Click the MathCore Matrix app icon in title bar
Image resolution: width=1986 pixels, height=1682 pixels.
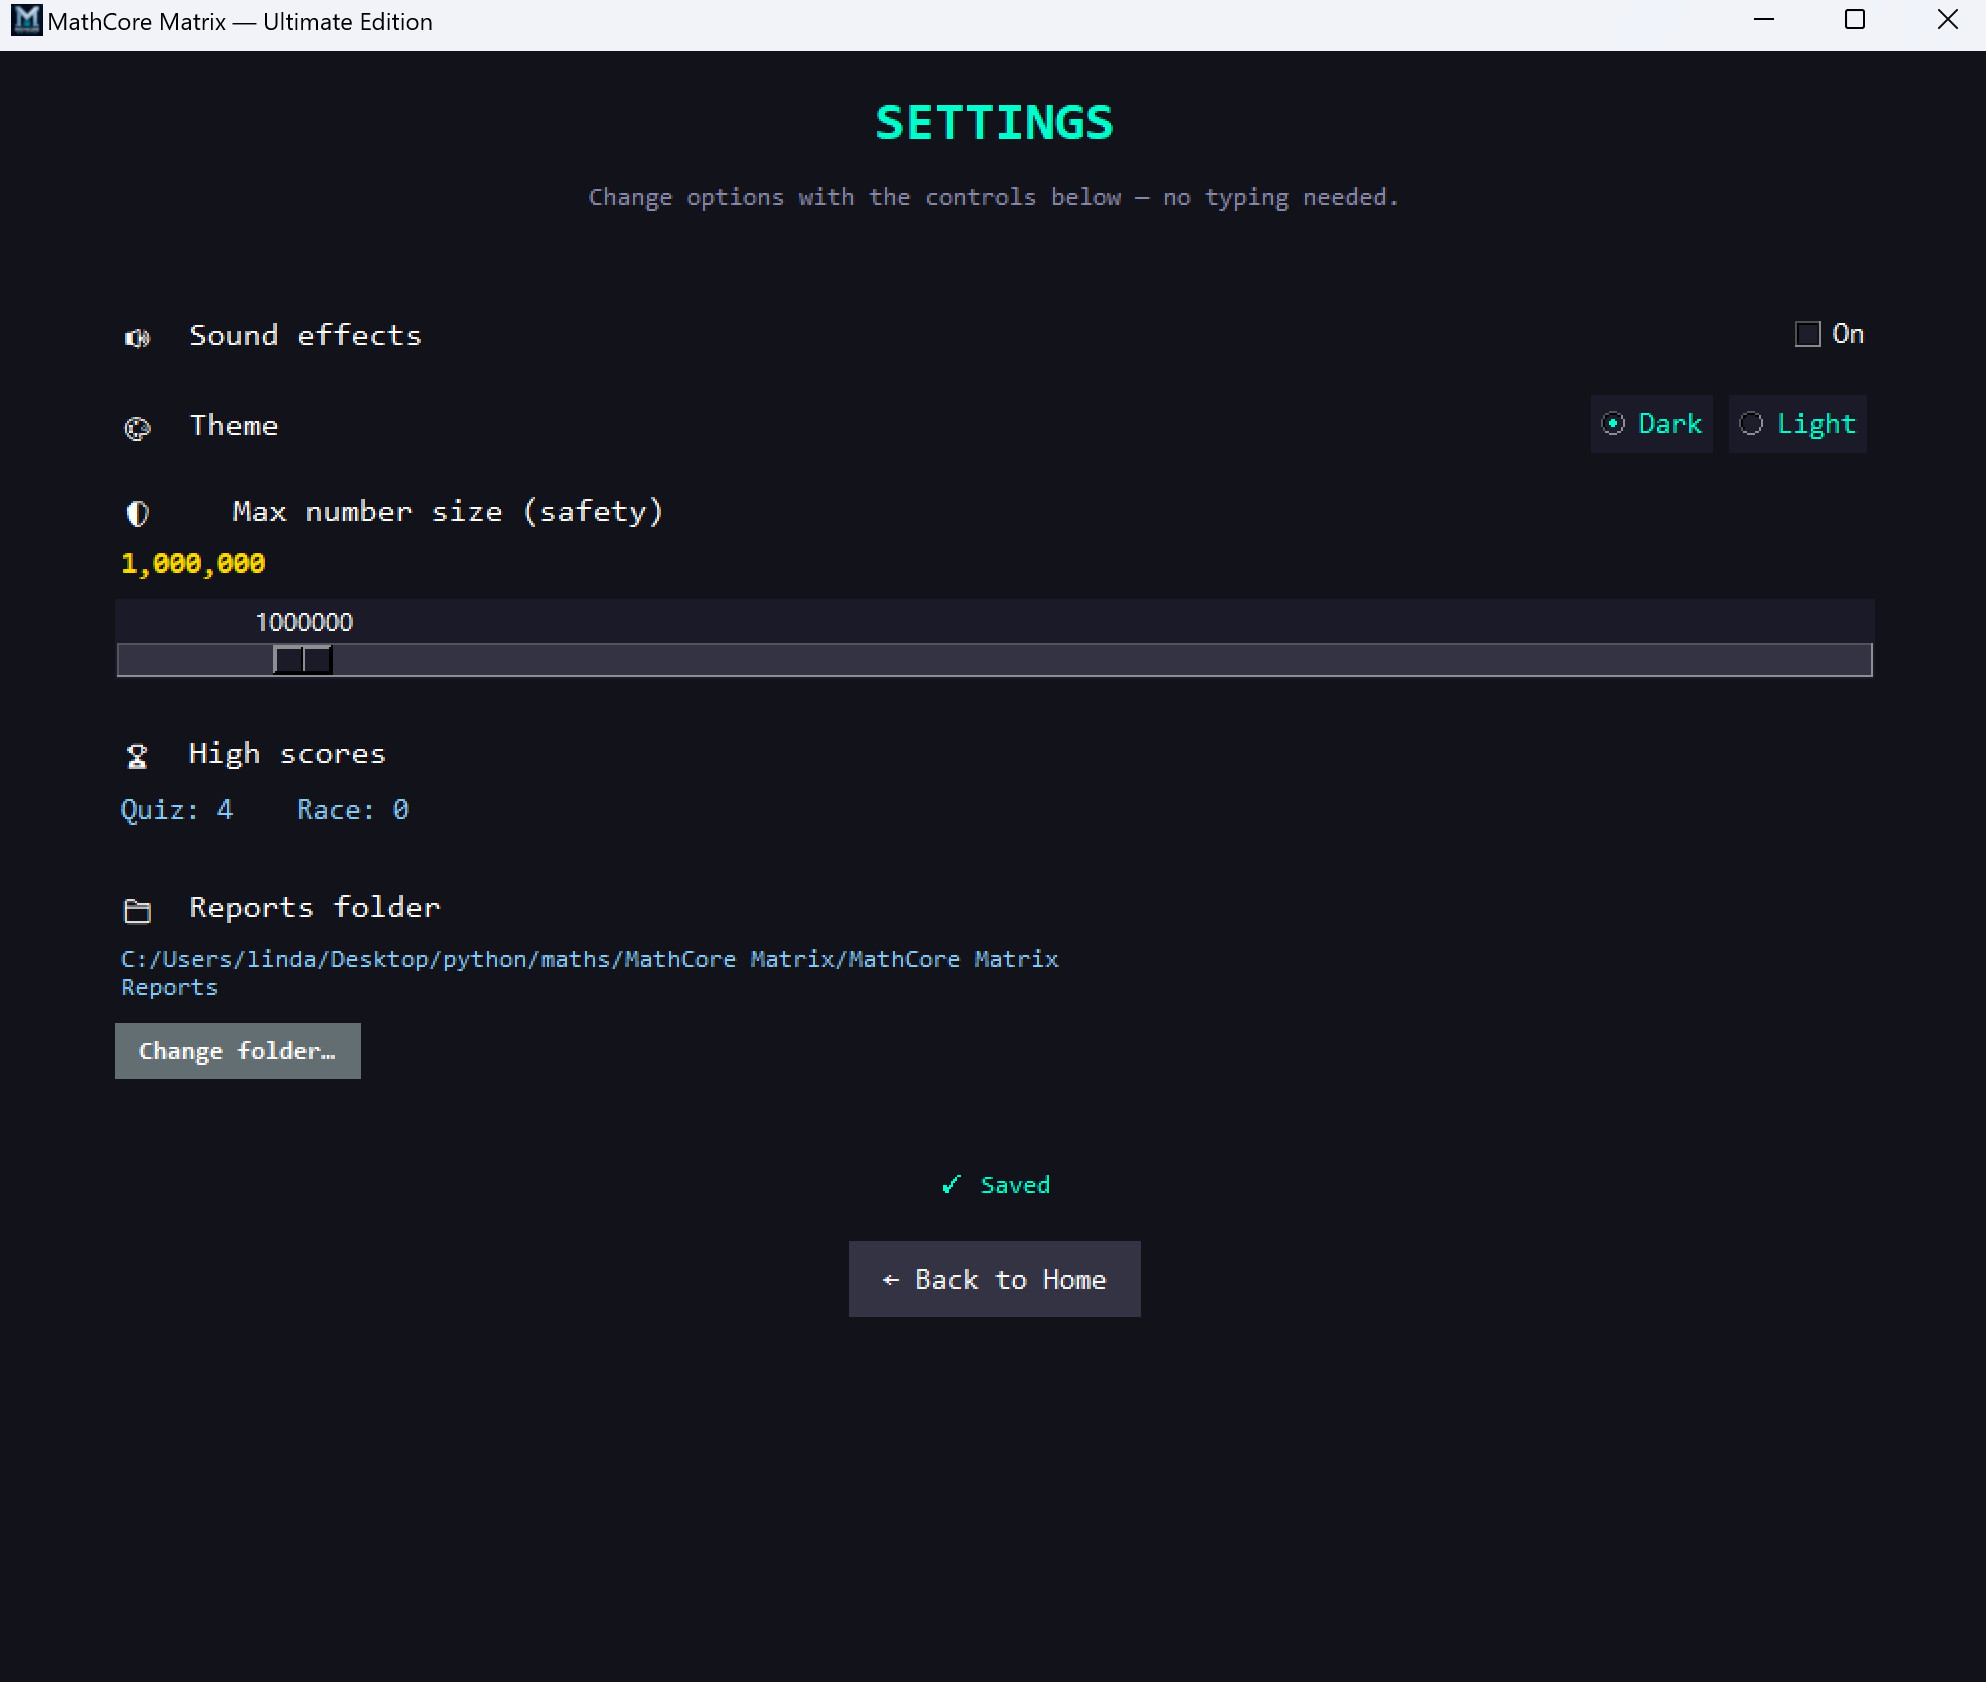tap(27, 20)
